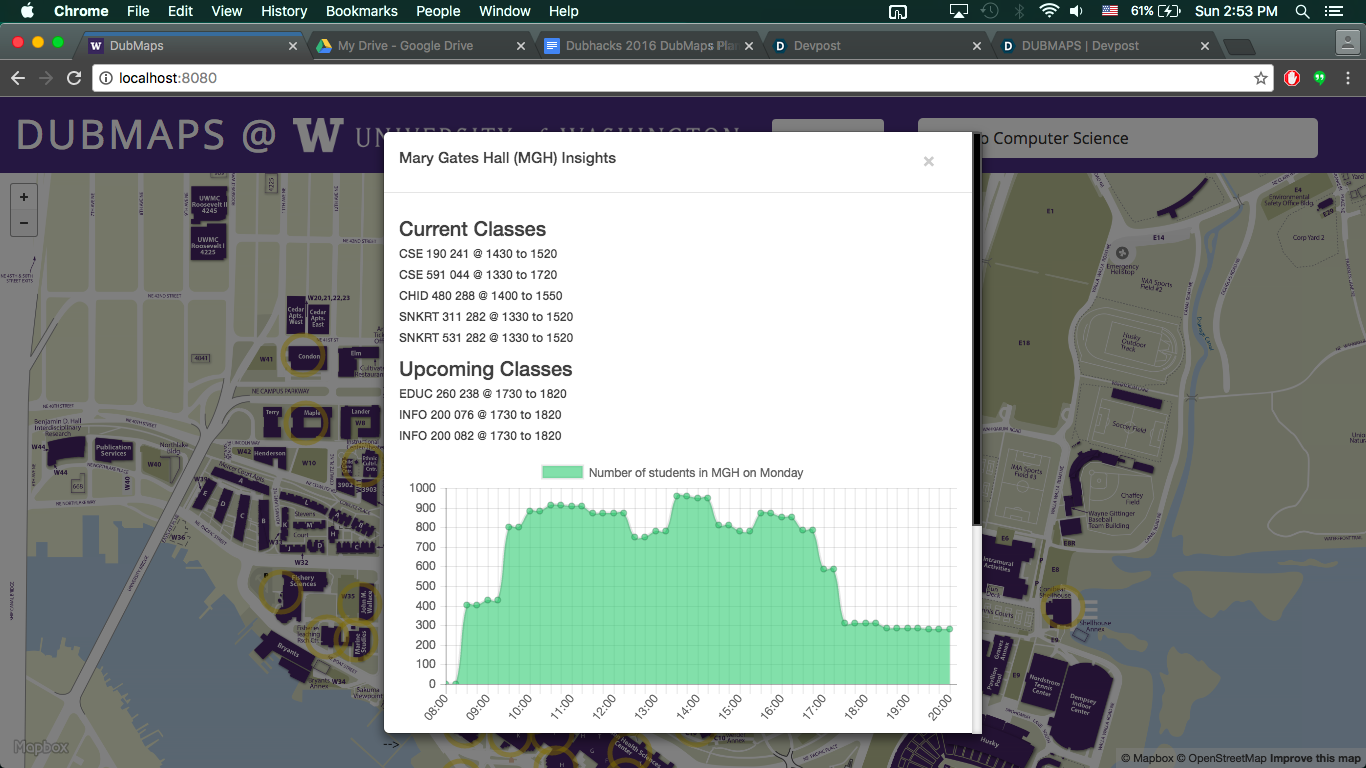Open the Edit menu
Image resolution: width=1366 pixels, height=768 pixels.
[181, 11]
